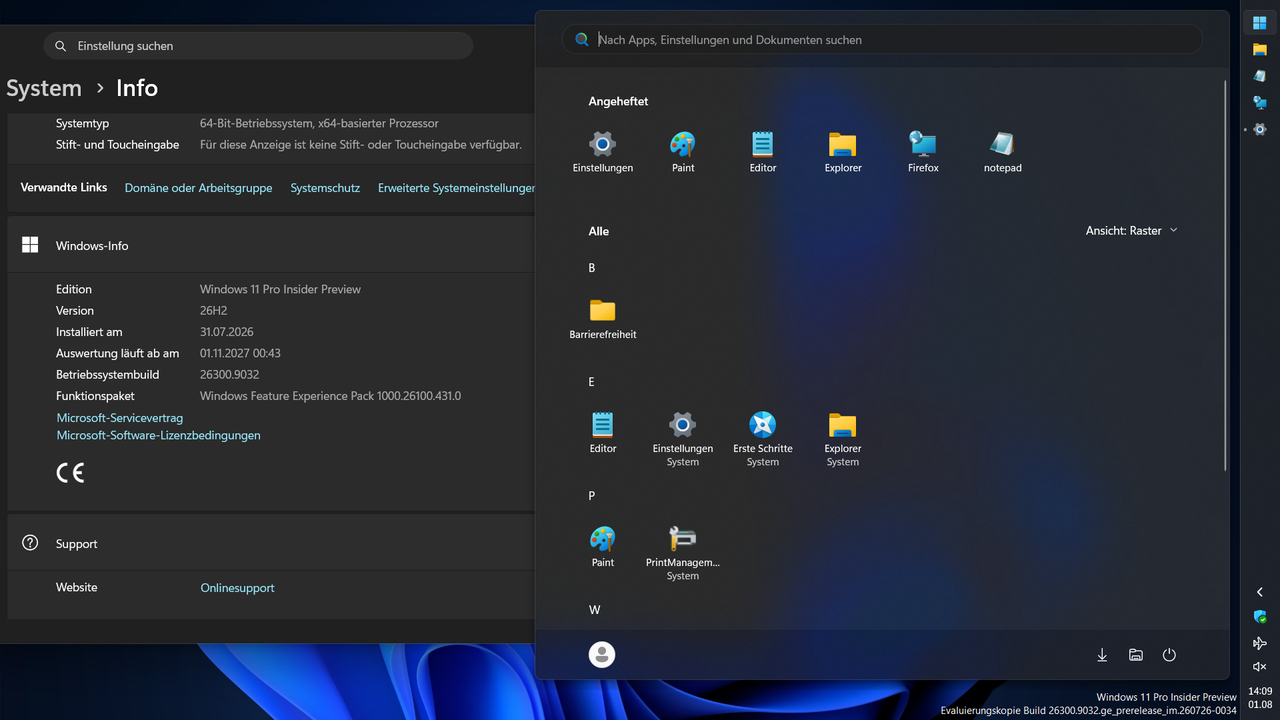Launch the Erste Schritte app
Screen dimensions: 1280x720
763,440
